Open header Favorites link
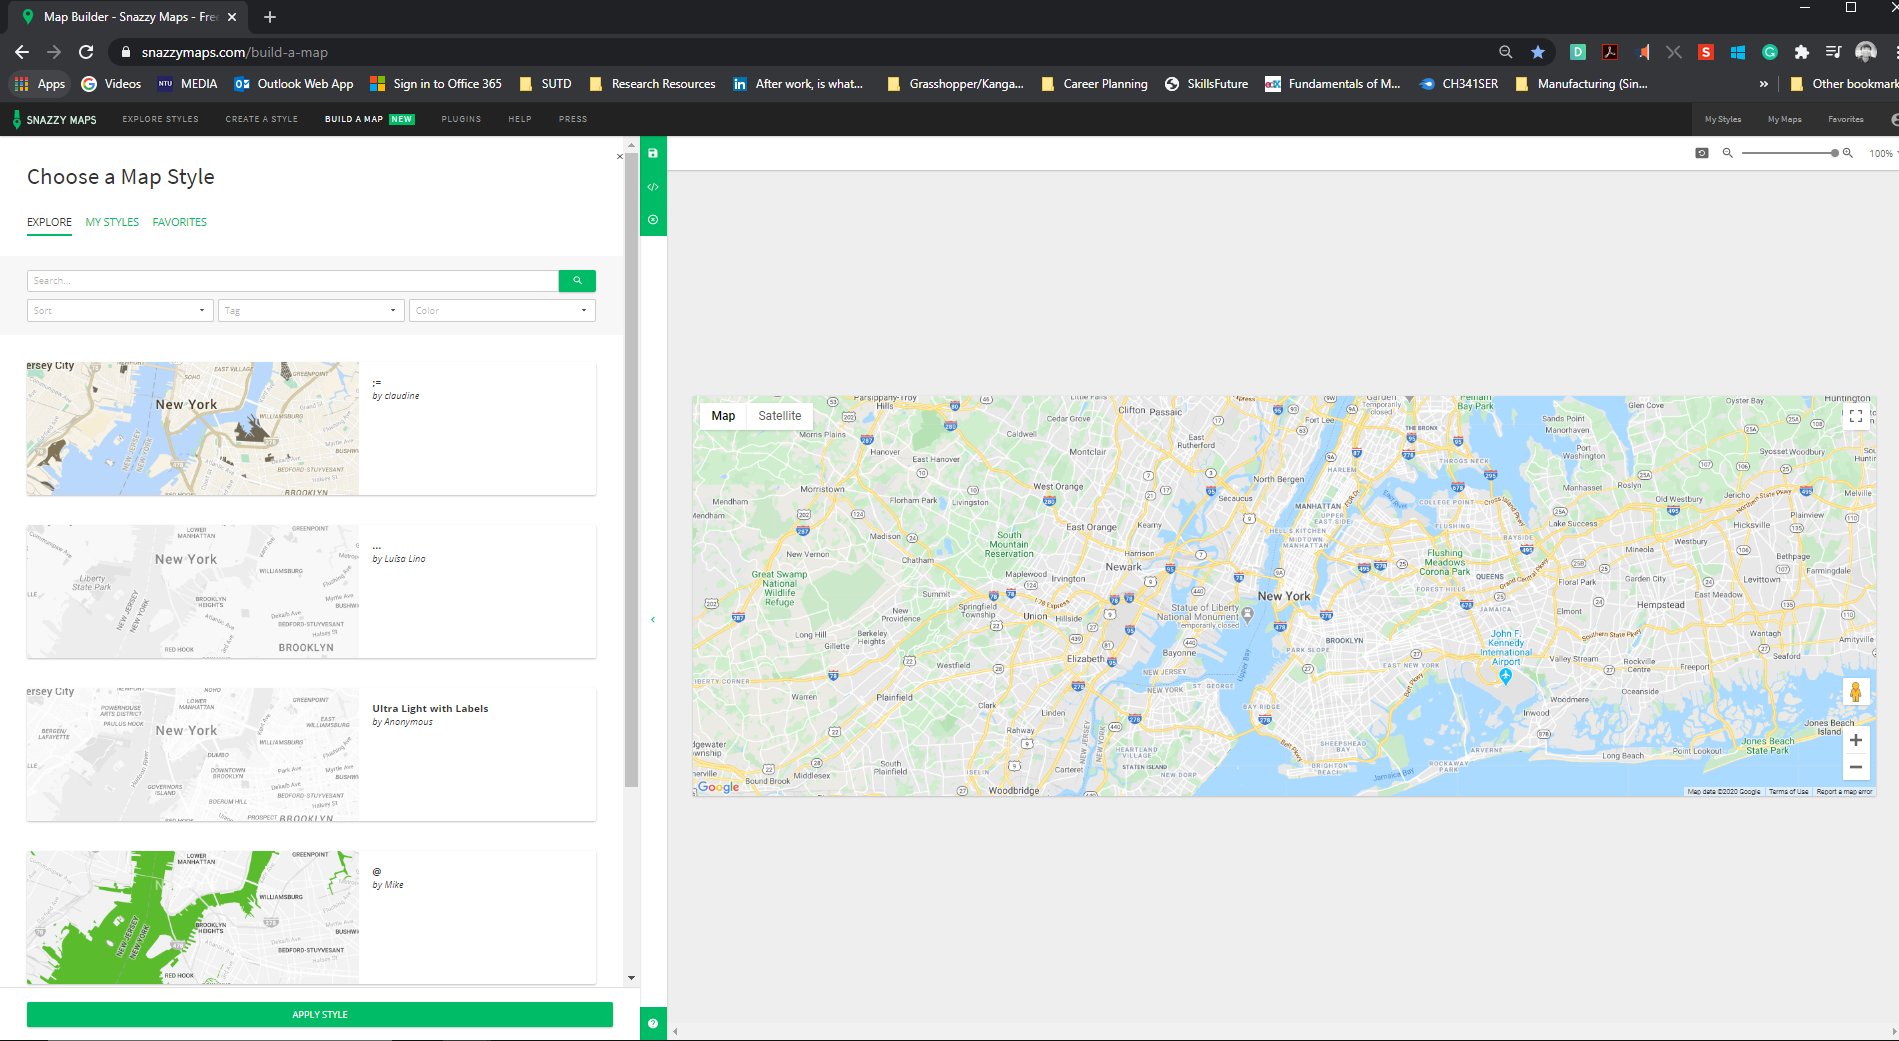Viewport: 1899px width, 1041px height. pyautogui.click(x=1846, y=119)
